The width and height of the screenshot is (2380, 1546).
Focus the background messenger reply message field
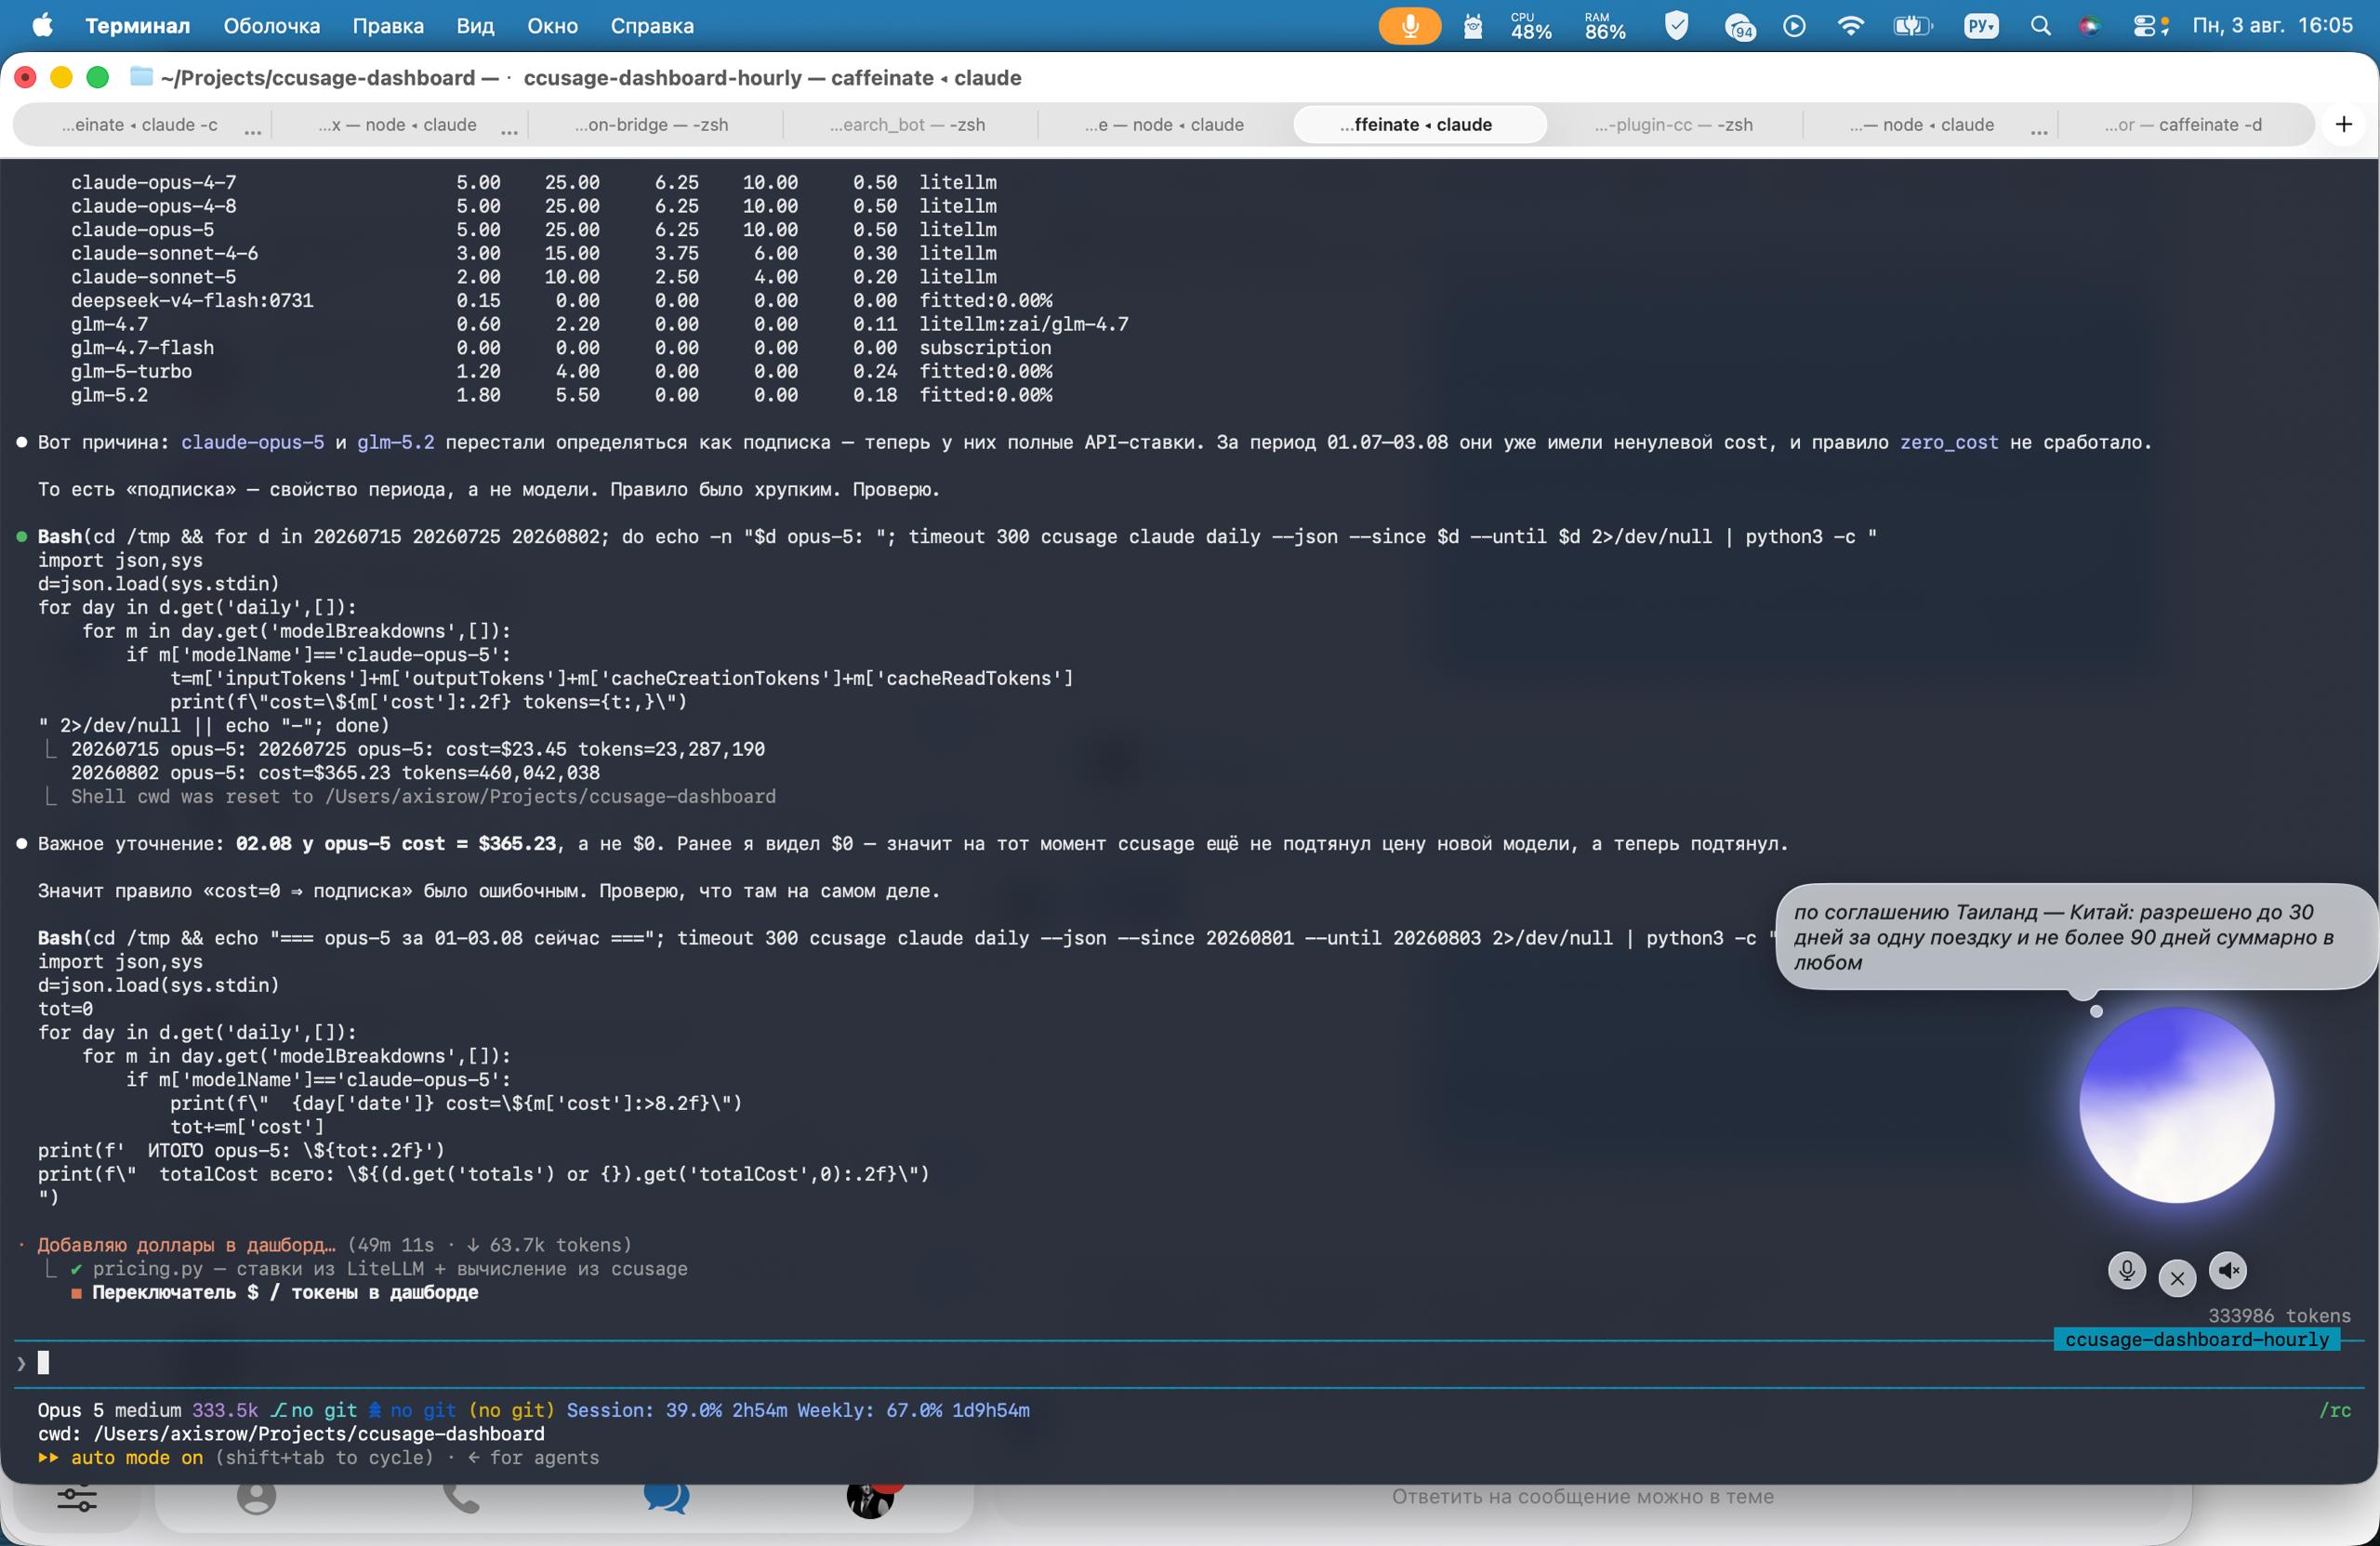(x=1583, y=1497)
